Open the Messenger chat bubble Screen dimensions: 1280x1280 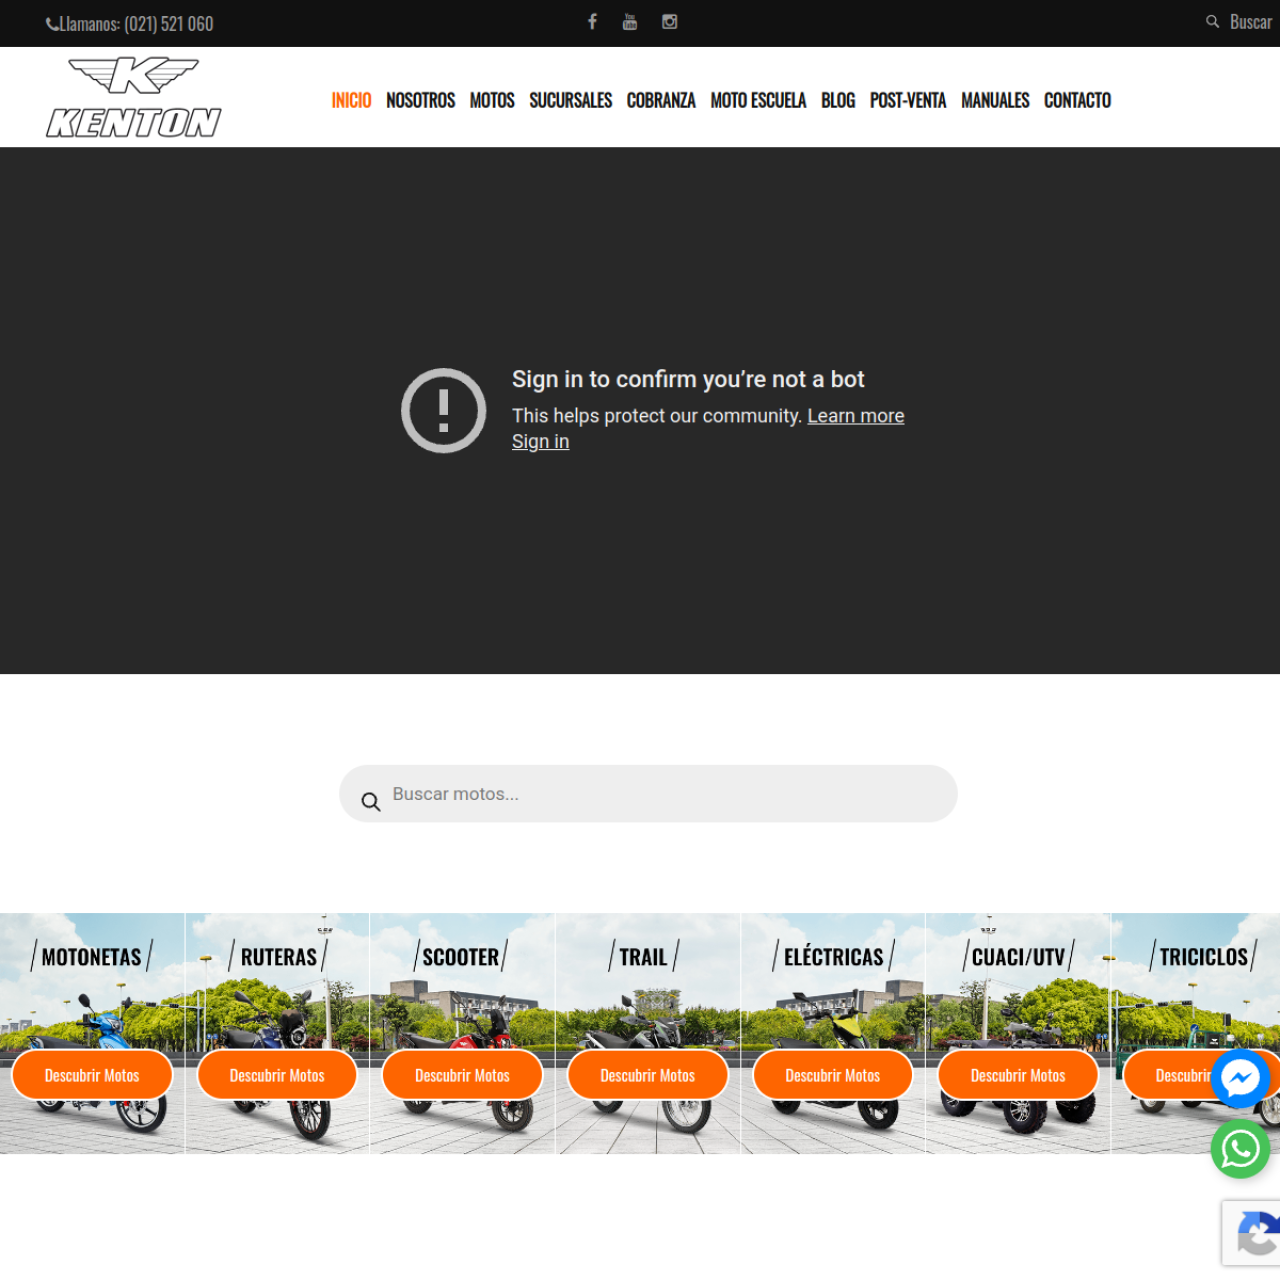(x=1240, y=1078)
